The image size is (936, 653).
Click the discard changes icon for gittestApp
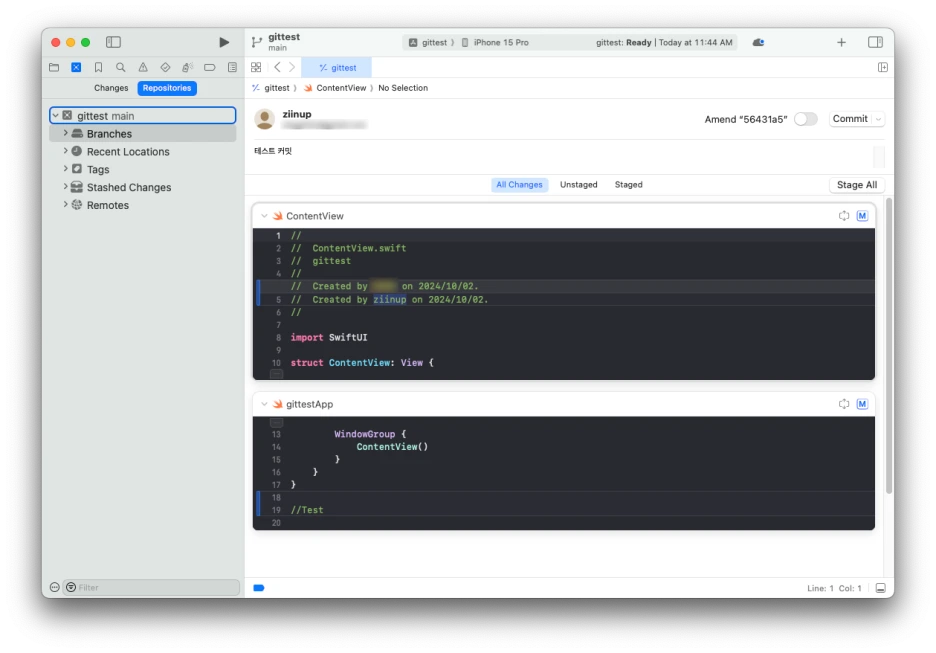point(843,404)
